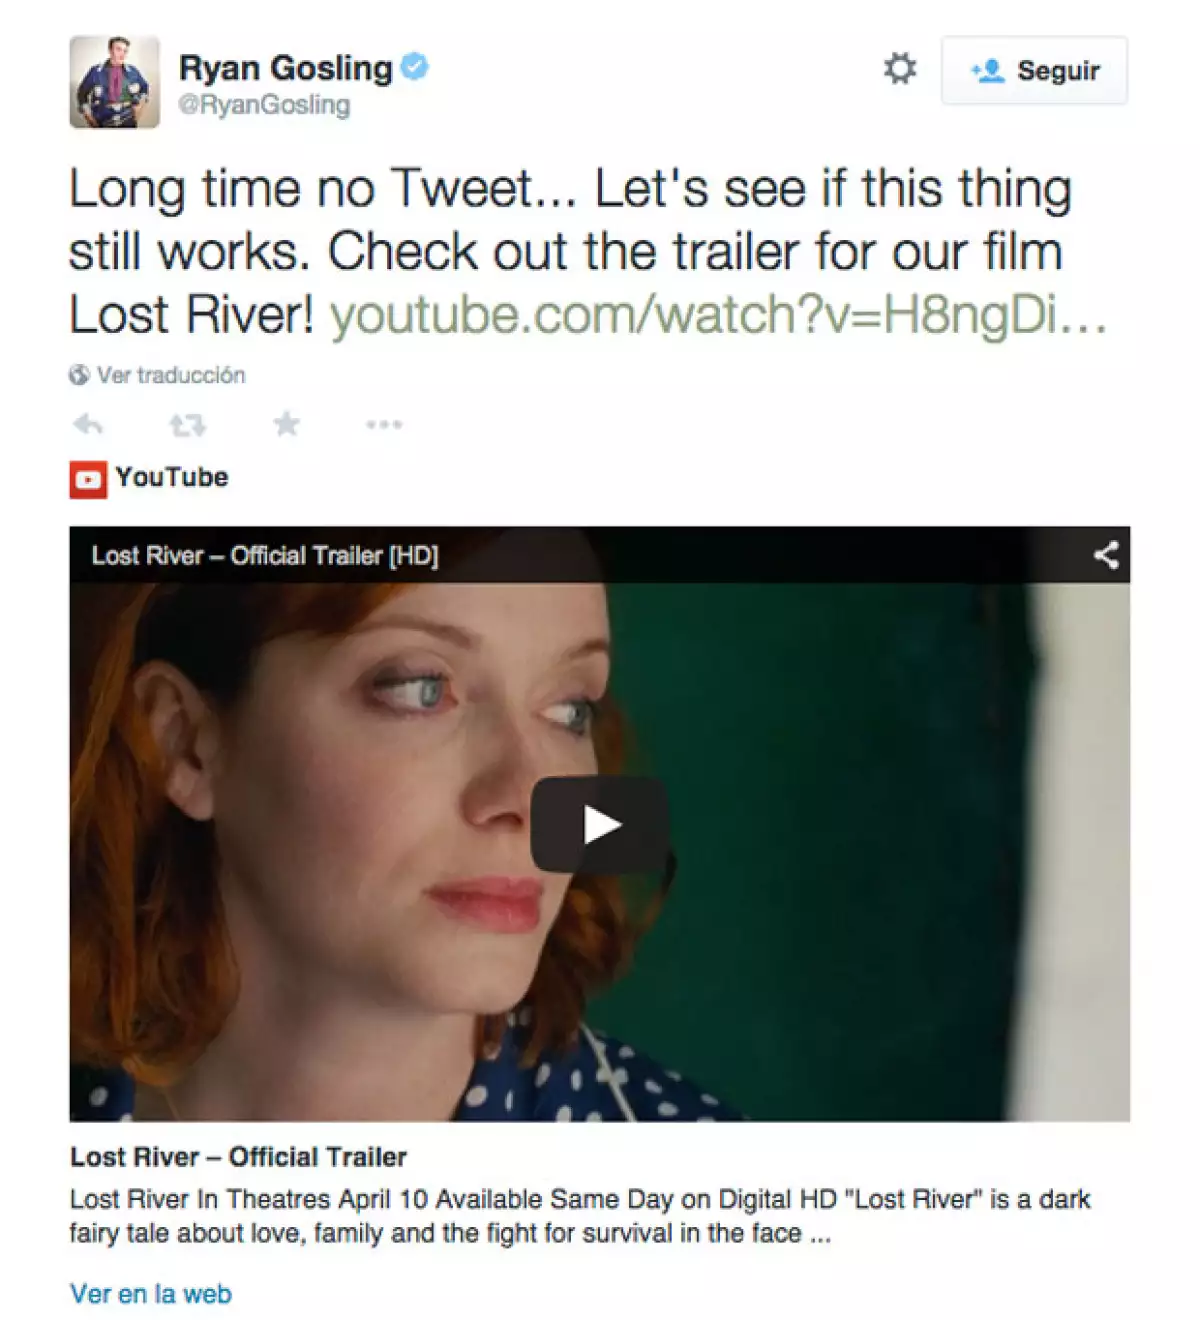
Task: Click the YouTube source label
Action: pyautogui.click(x=172, y=477)
